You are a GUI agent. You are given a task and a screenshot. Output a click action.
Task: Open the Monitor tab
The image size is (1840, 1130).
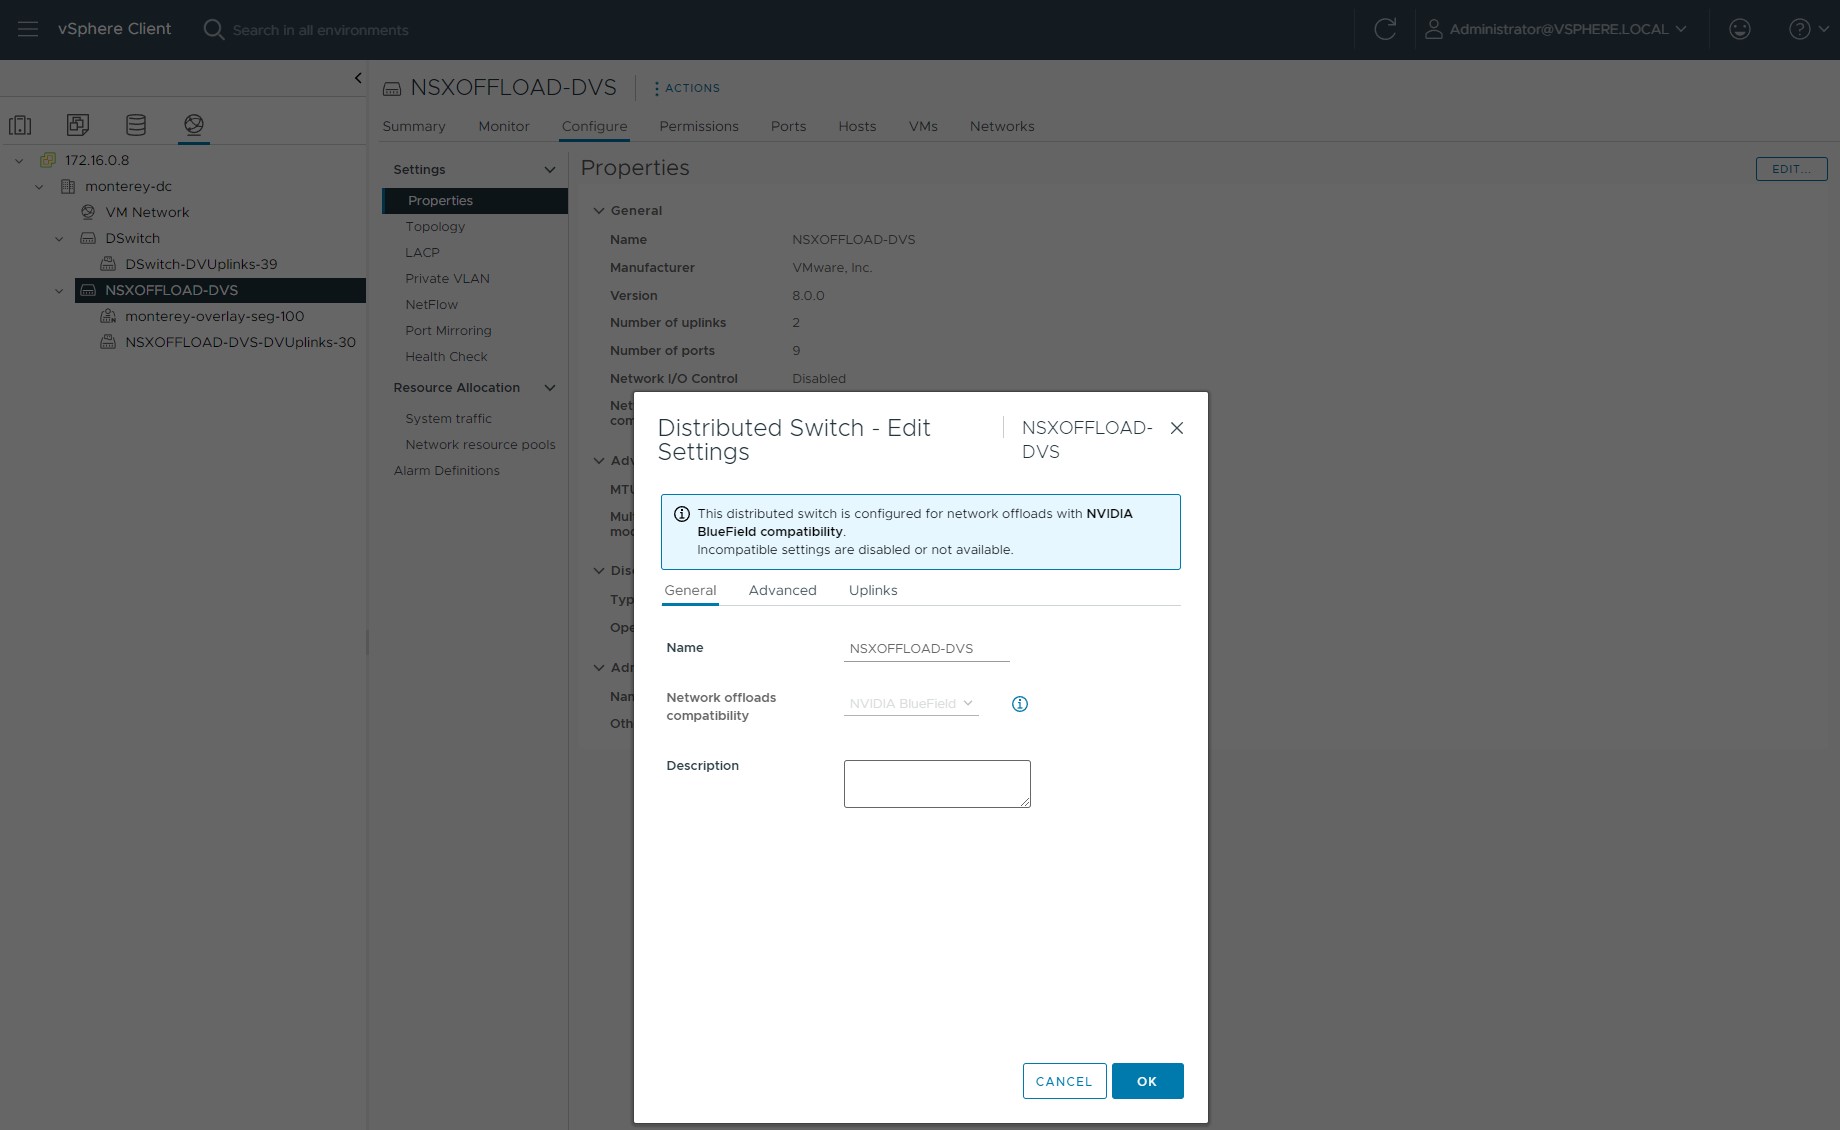pyautogui.click(x=504, y=127)
